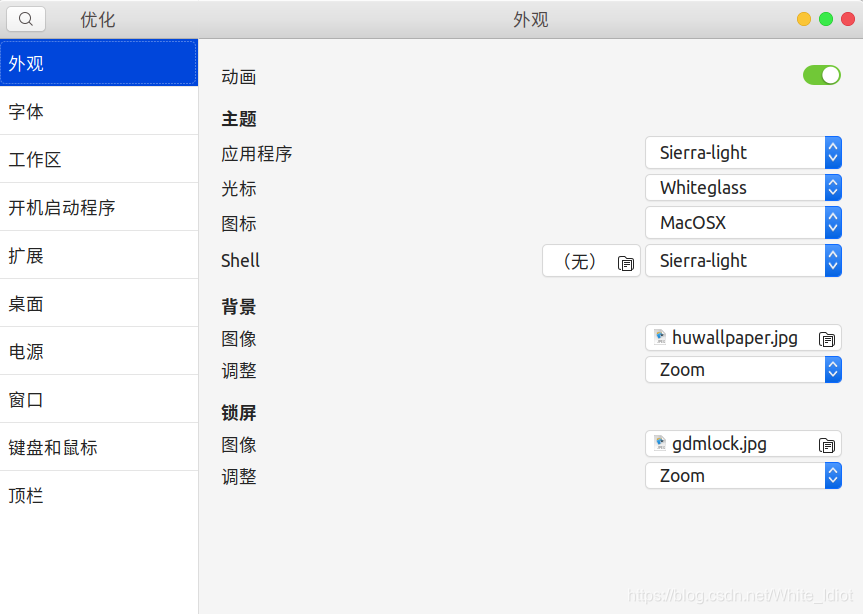
Task: Click the gdmlock.jpg lock screen image chooser
Action: point(743,443)
